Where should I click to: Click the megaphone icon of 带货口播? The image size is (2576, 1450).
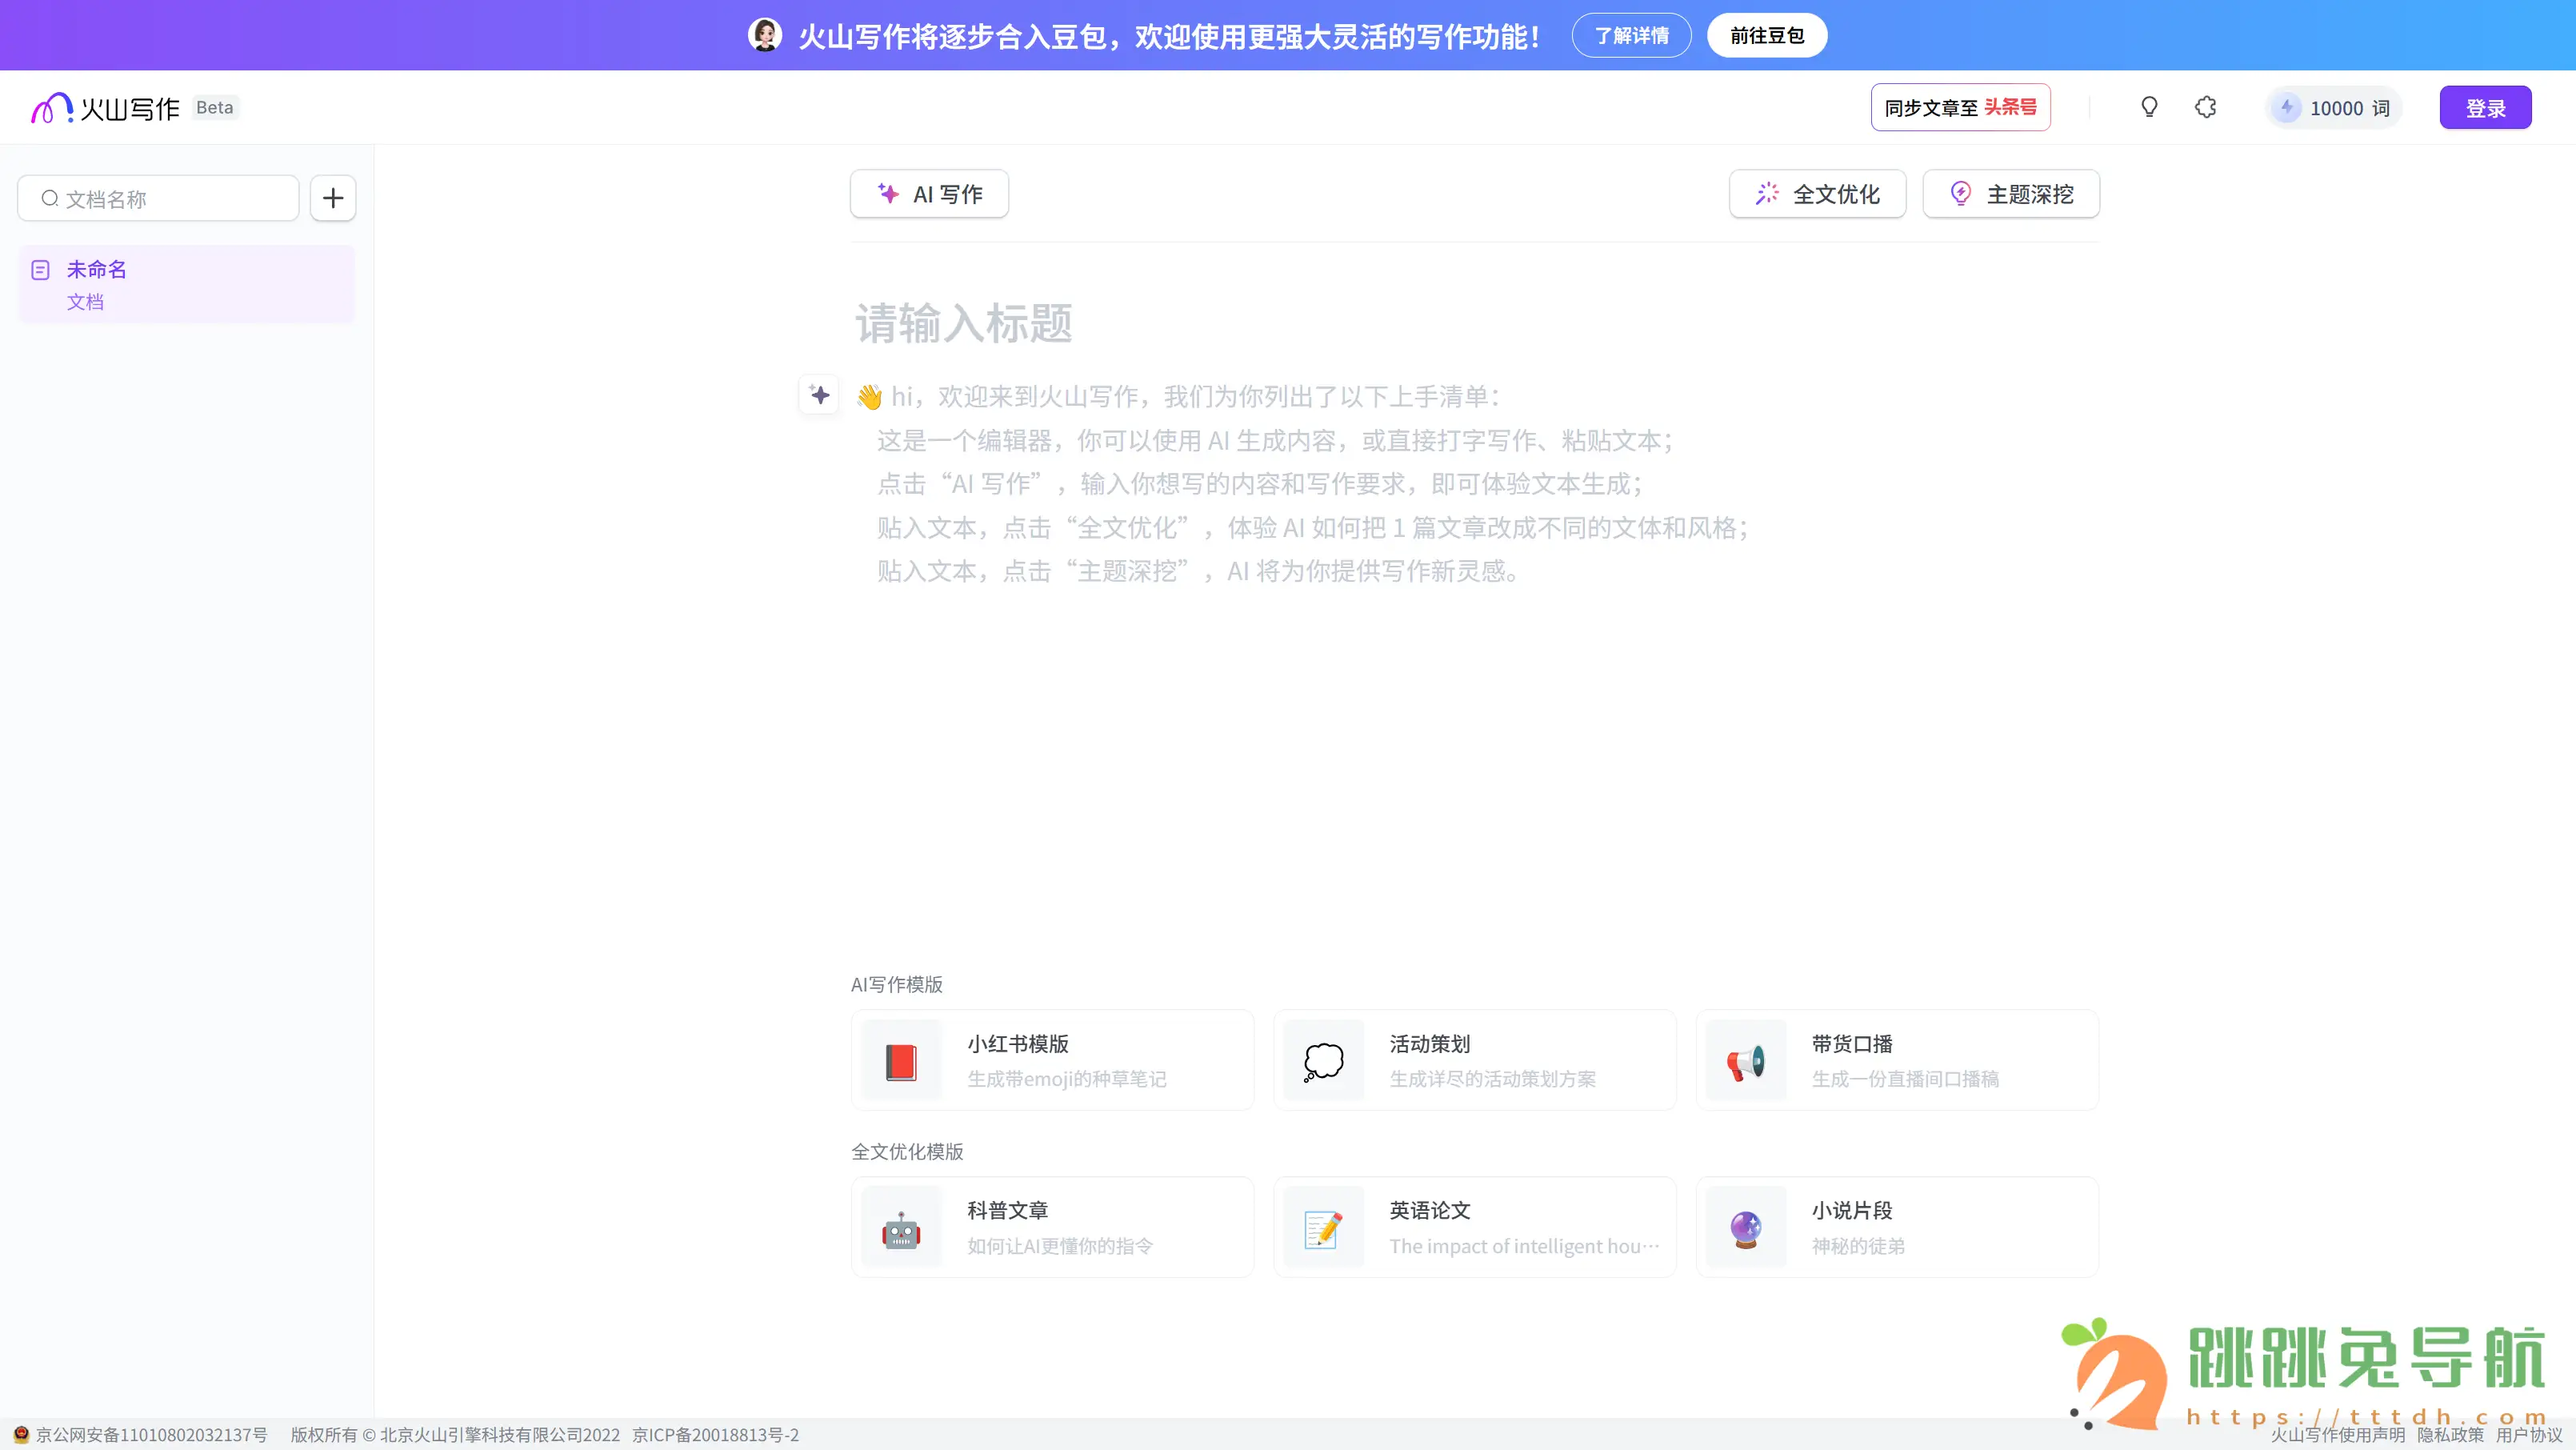pyautogui.click(x=1746, y=1061)
